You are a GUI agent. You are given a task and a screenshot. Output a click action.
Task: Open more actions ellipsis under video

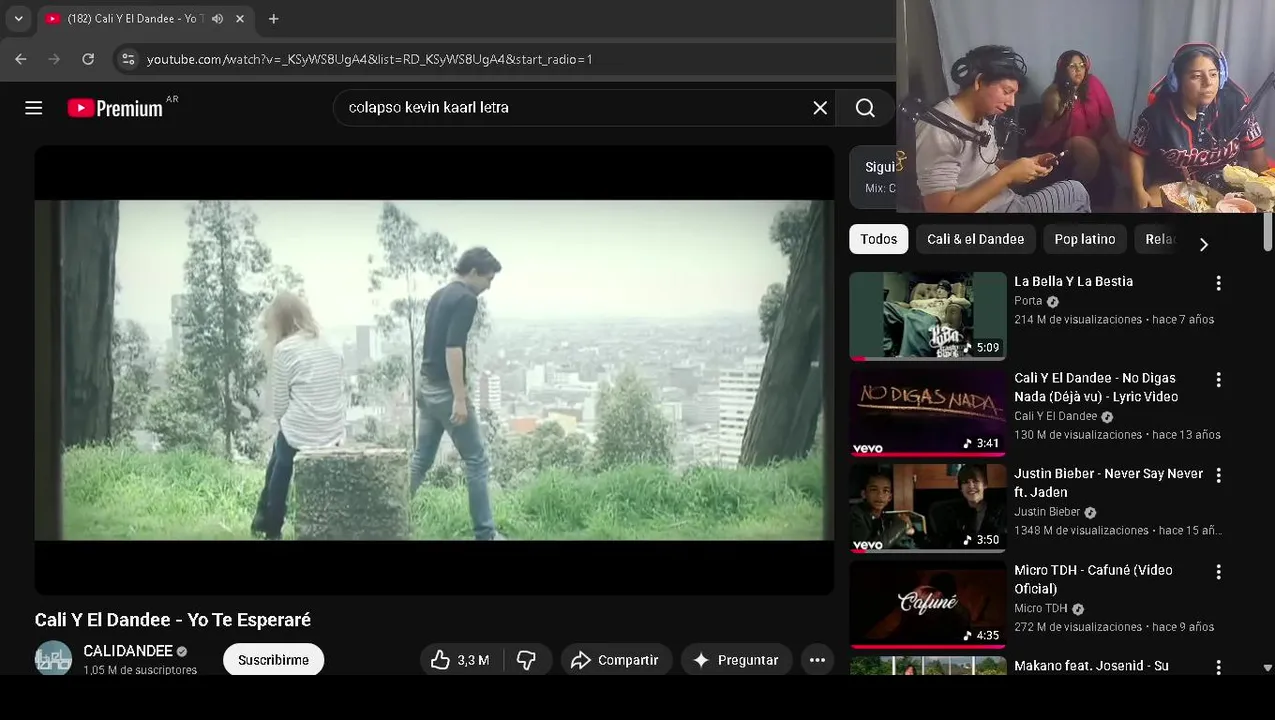tap(817, 660)
